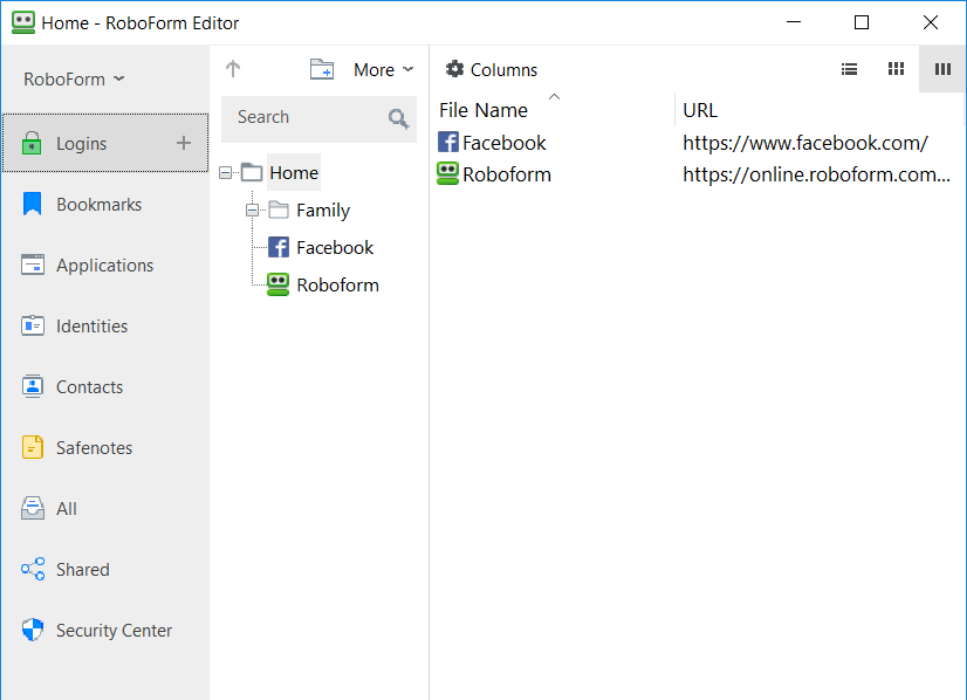Minimize the RoboForm Editor window
Screen dimensions: 967x700
tap(794, 22)
